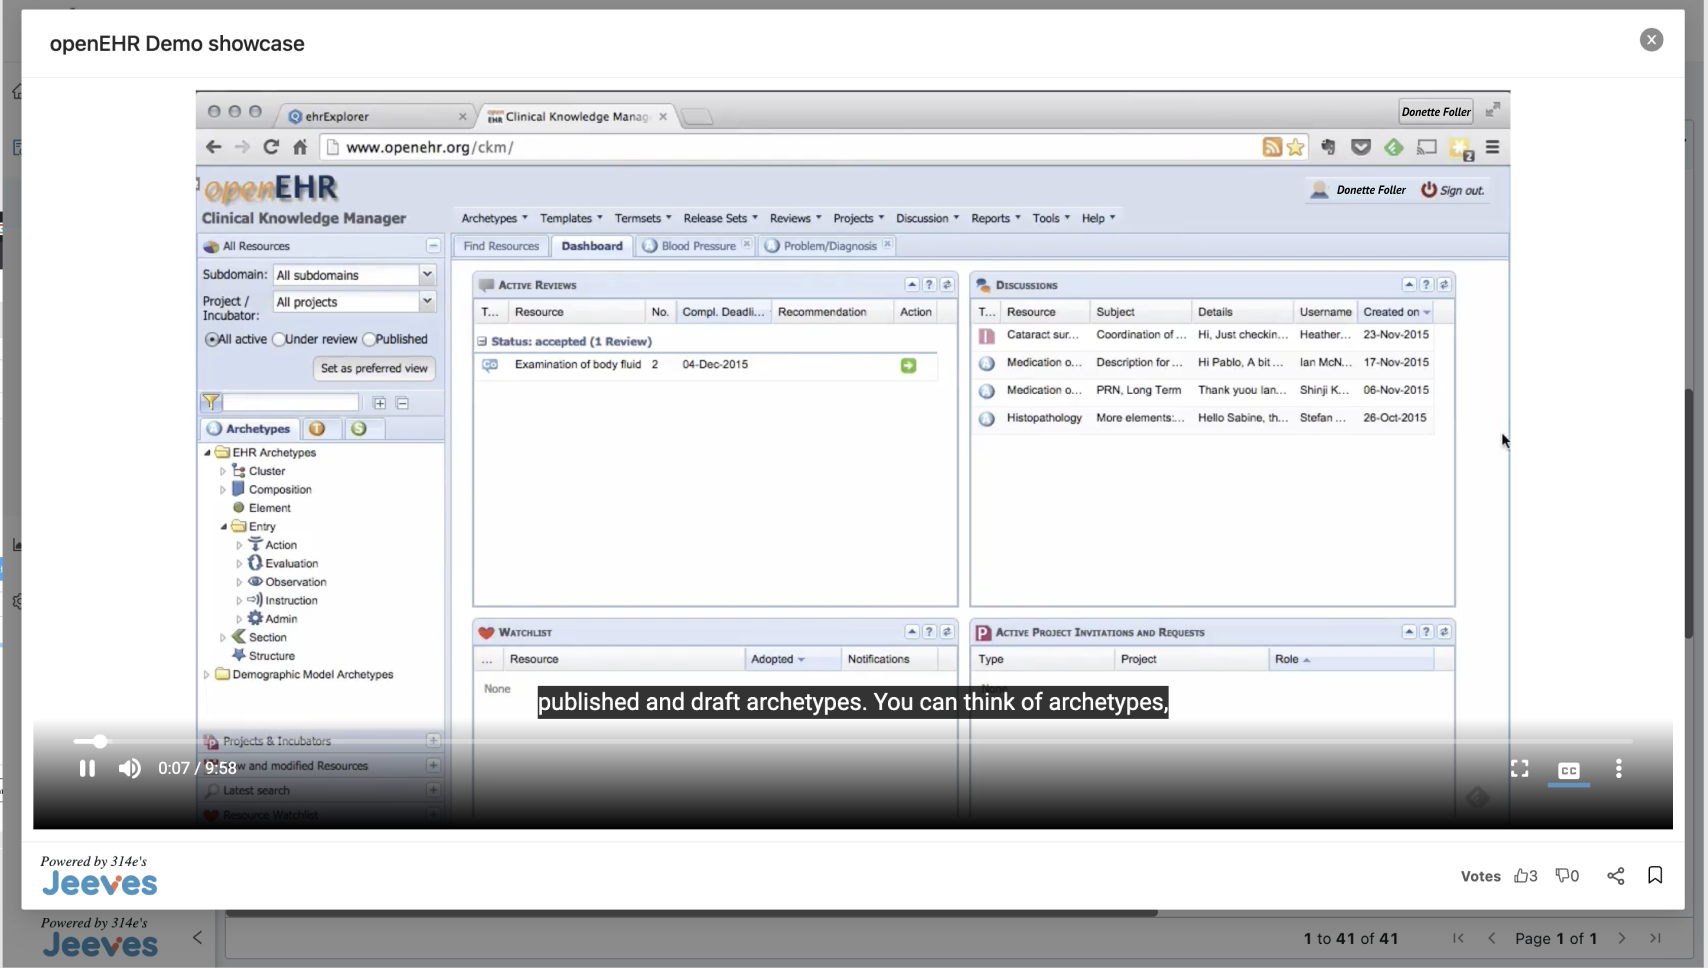Open the Subdomain dropdown
Viewport: 1708px width, 968px height.
pos(427,274)
